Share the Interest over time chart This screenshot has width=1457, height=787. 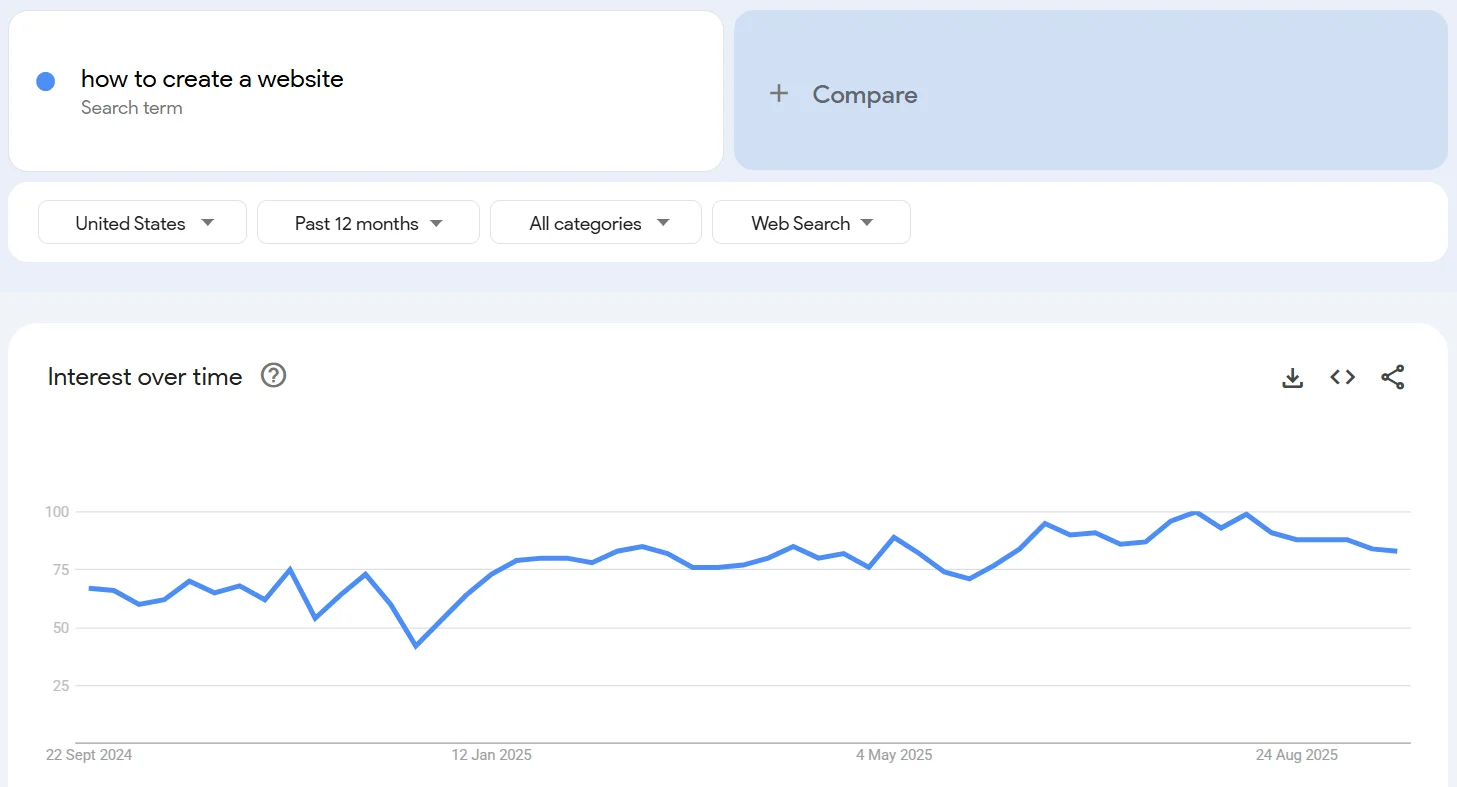(1392, 377)
